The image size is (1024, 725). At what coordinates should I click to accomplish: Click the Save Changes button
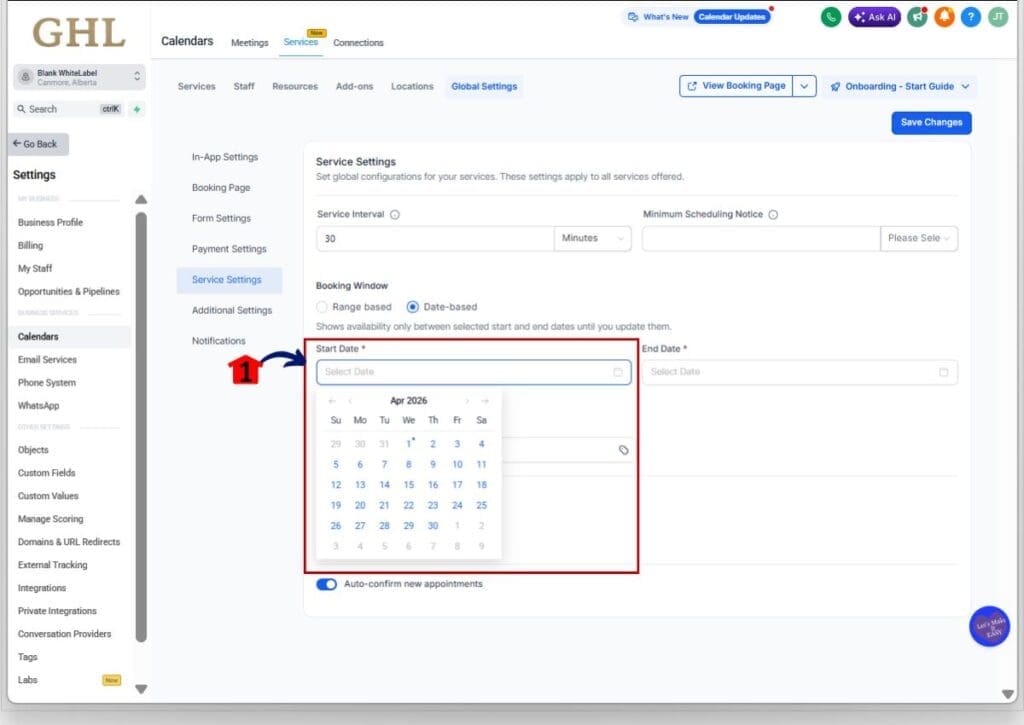[931, 123]
